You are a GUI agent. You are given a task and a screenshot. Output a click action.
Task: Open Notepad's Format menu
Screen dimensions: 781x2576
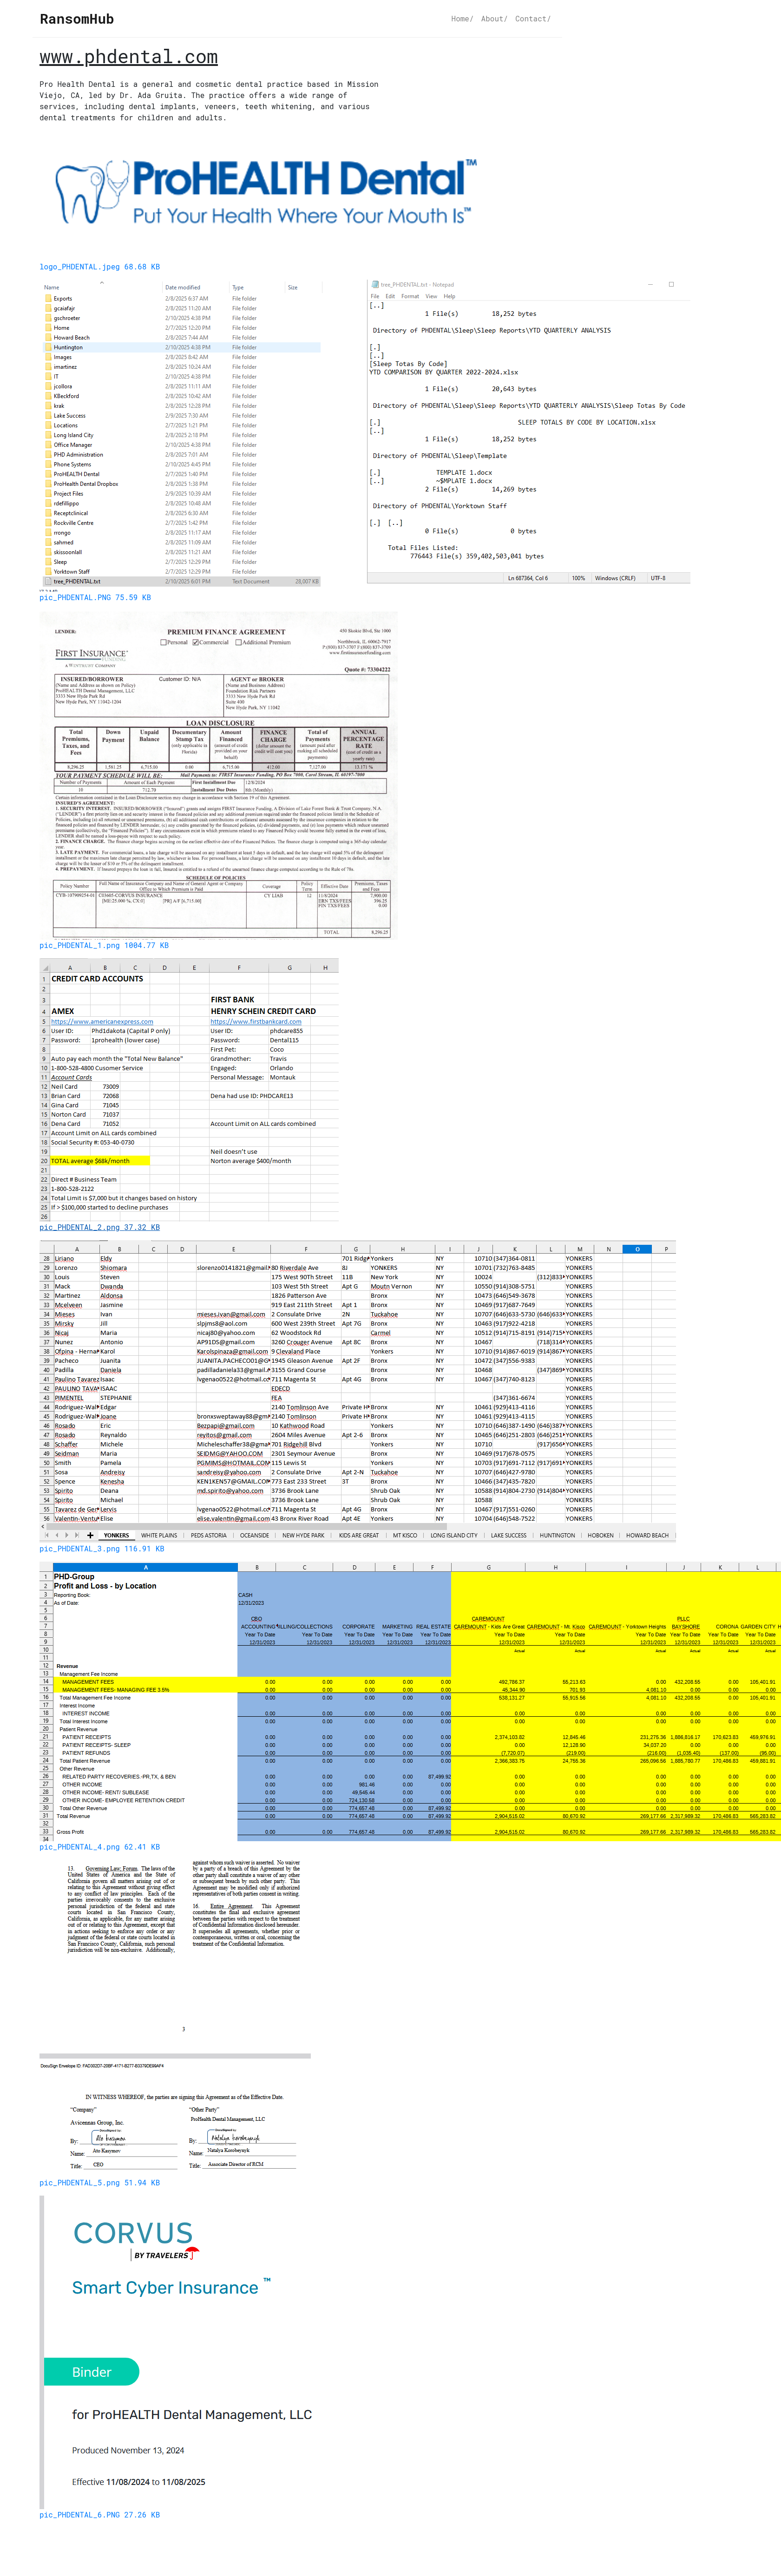click(410, 296)
